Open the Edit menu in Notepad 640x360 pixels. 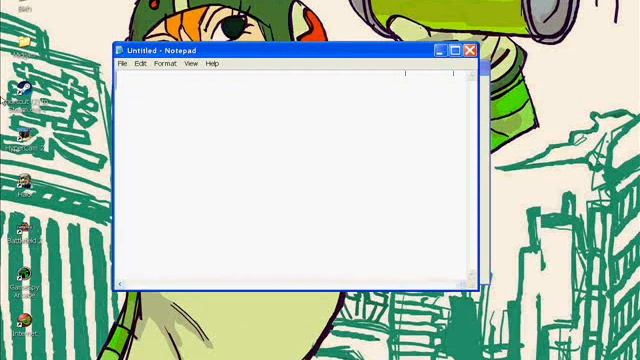[140, 64]
